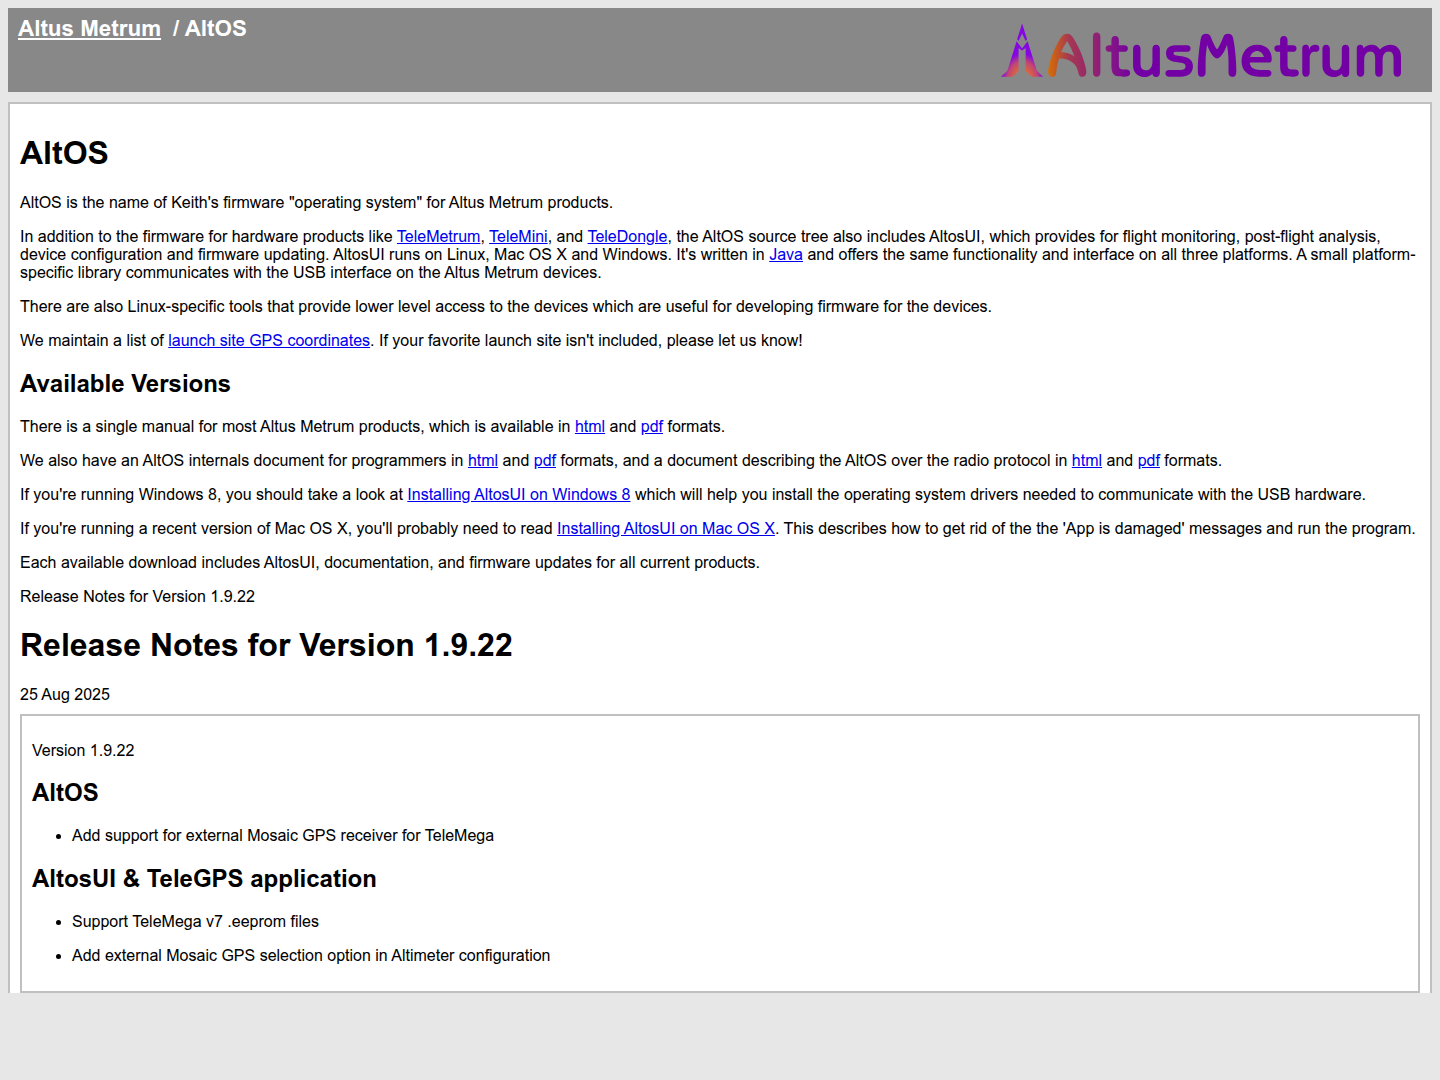Open Installing AltosUI on Mac OS X link

pyautogui.click(x=666, y=528)
